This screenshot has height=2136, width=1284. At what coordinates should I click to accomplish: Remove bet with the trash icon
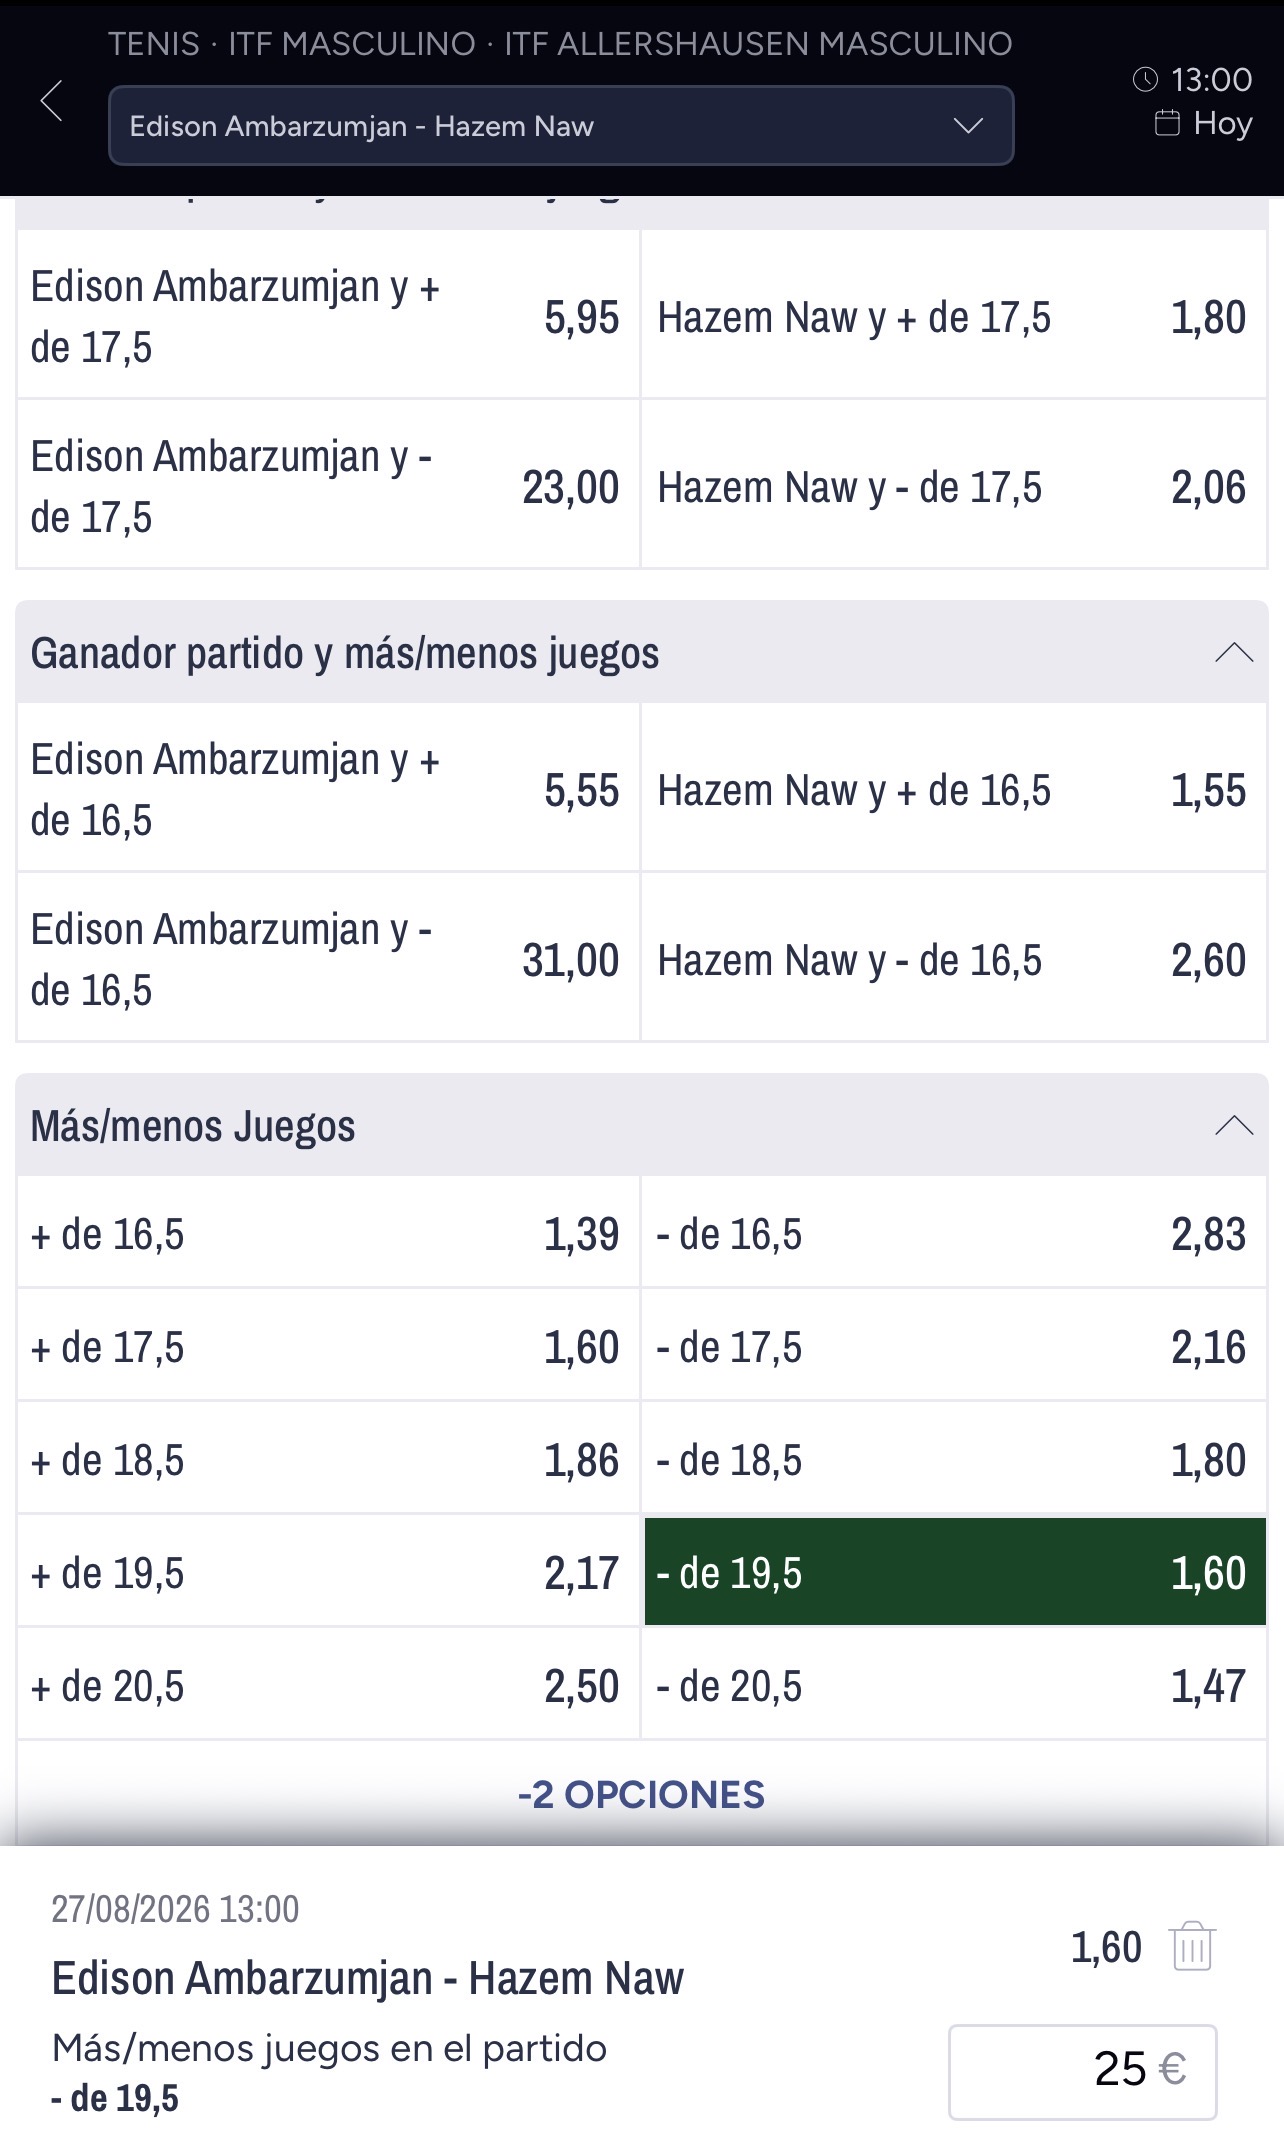tap(1192, 1946)
